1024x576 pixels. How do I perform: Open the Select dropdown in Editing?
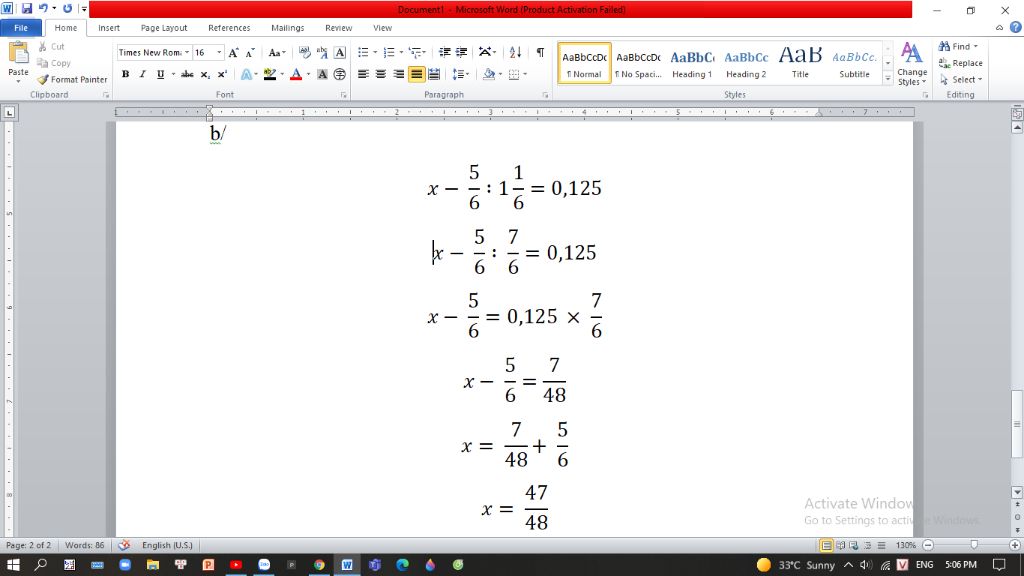(961, 80)
